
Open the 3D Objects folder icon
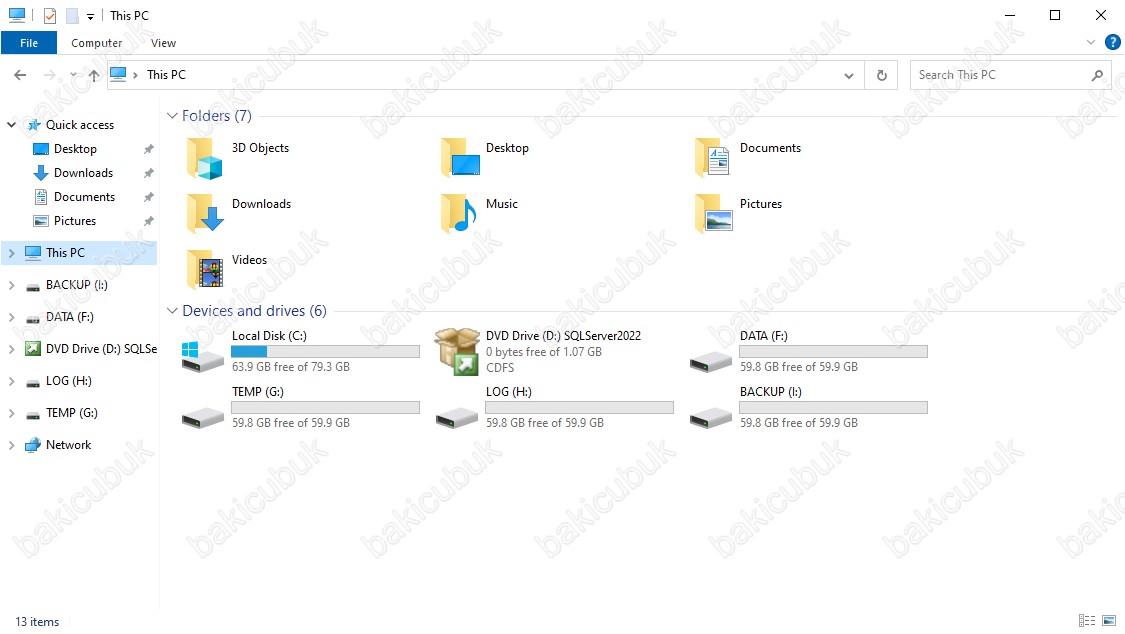point(204,158)
